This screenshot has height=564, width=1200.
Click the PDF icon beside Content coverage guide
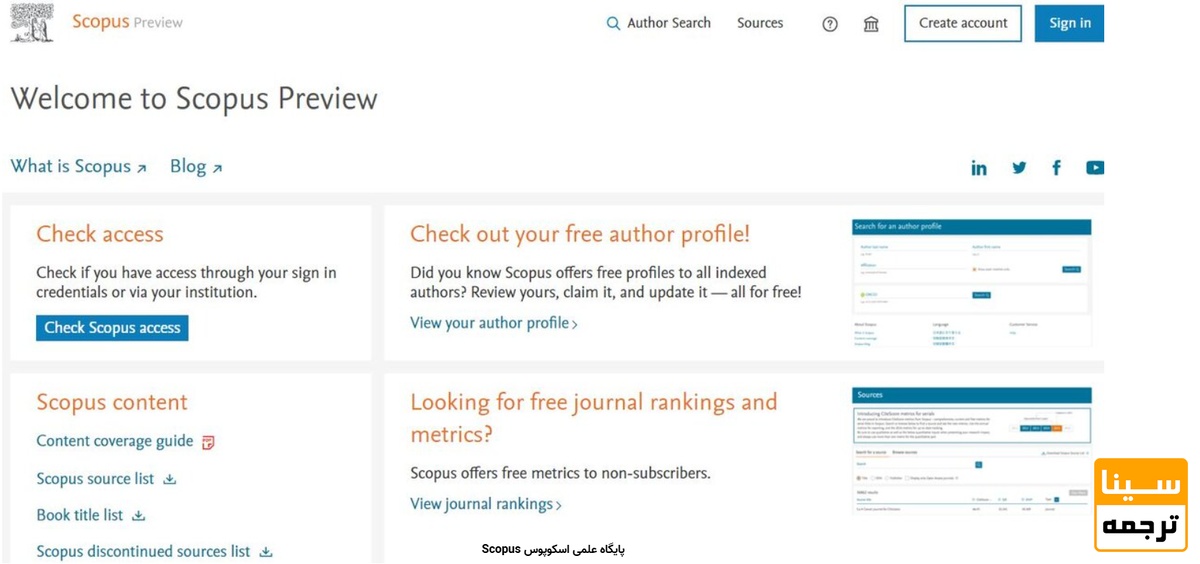tap(208, 442)
